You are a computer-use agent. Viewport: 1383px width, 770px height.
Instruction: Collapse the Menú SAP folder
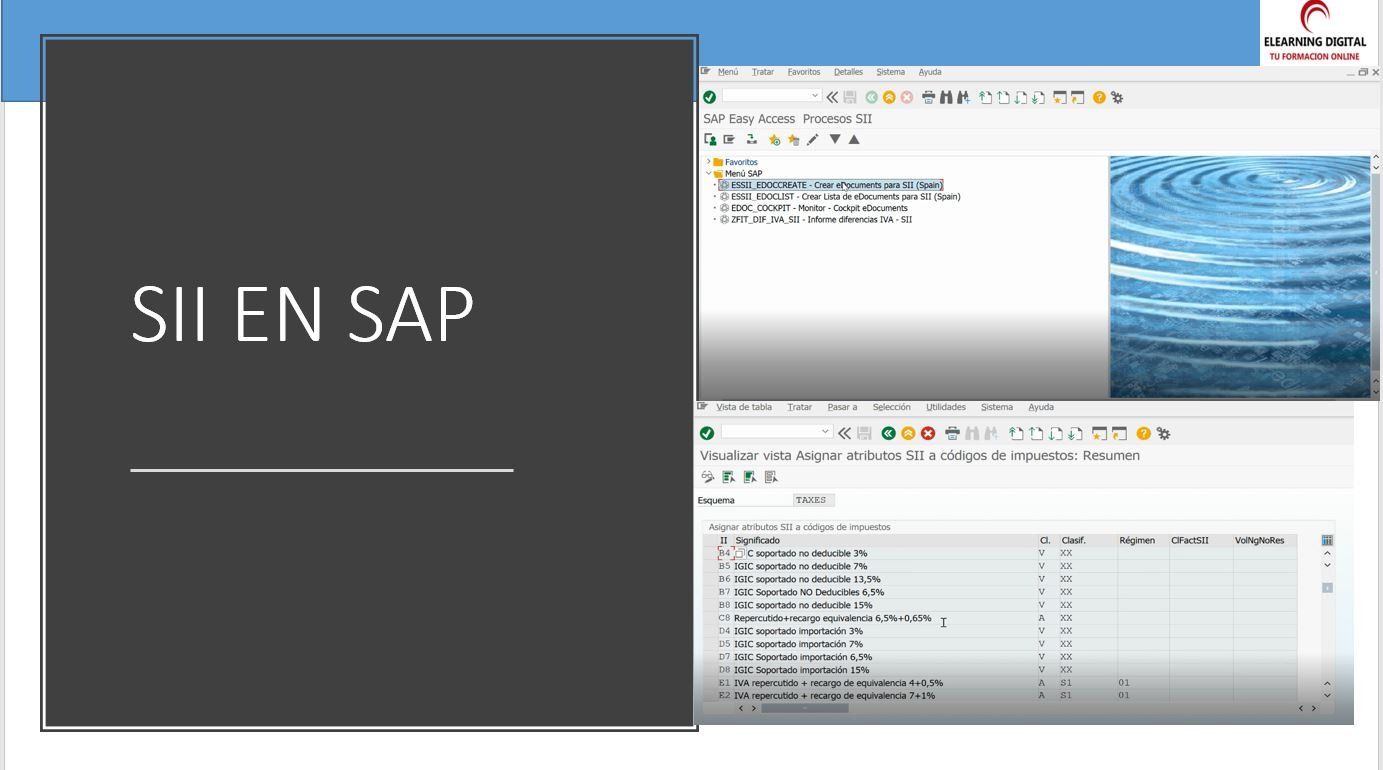709,173
